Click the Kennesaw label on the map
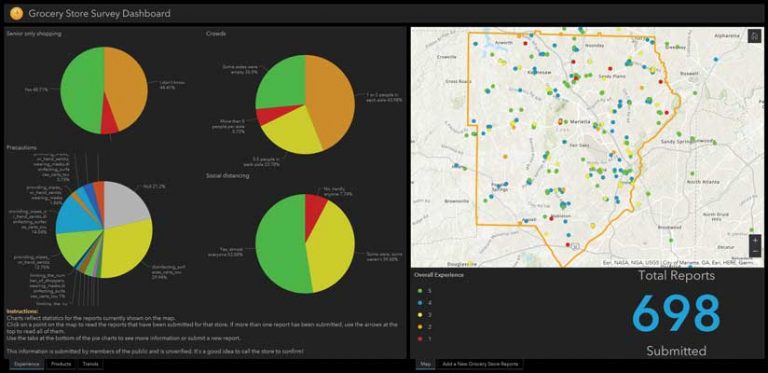 [538, 72]
